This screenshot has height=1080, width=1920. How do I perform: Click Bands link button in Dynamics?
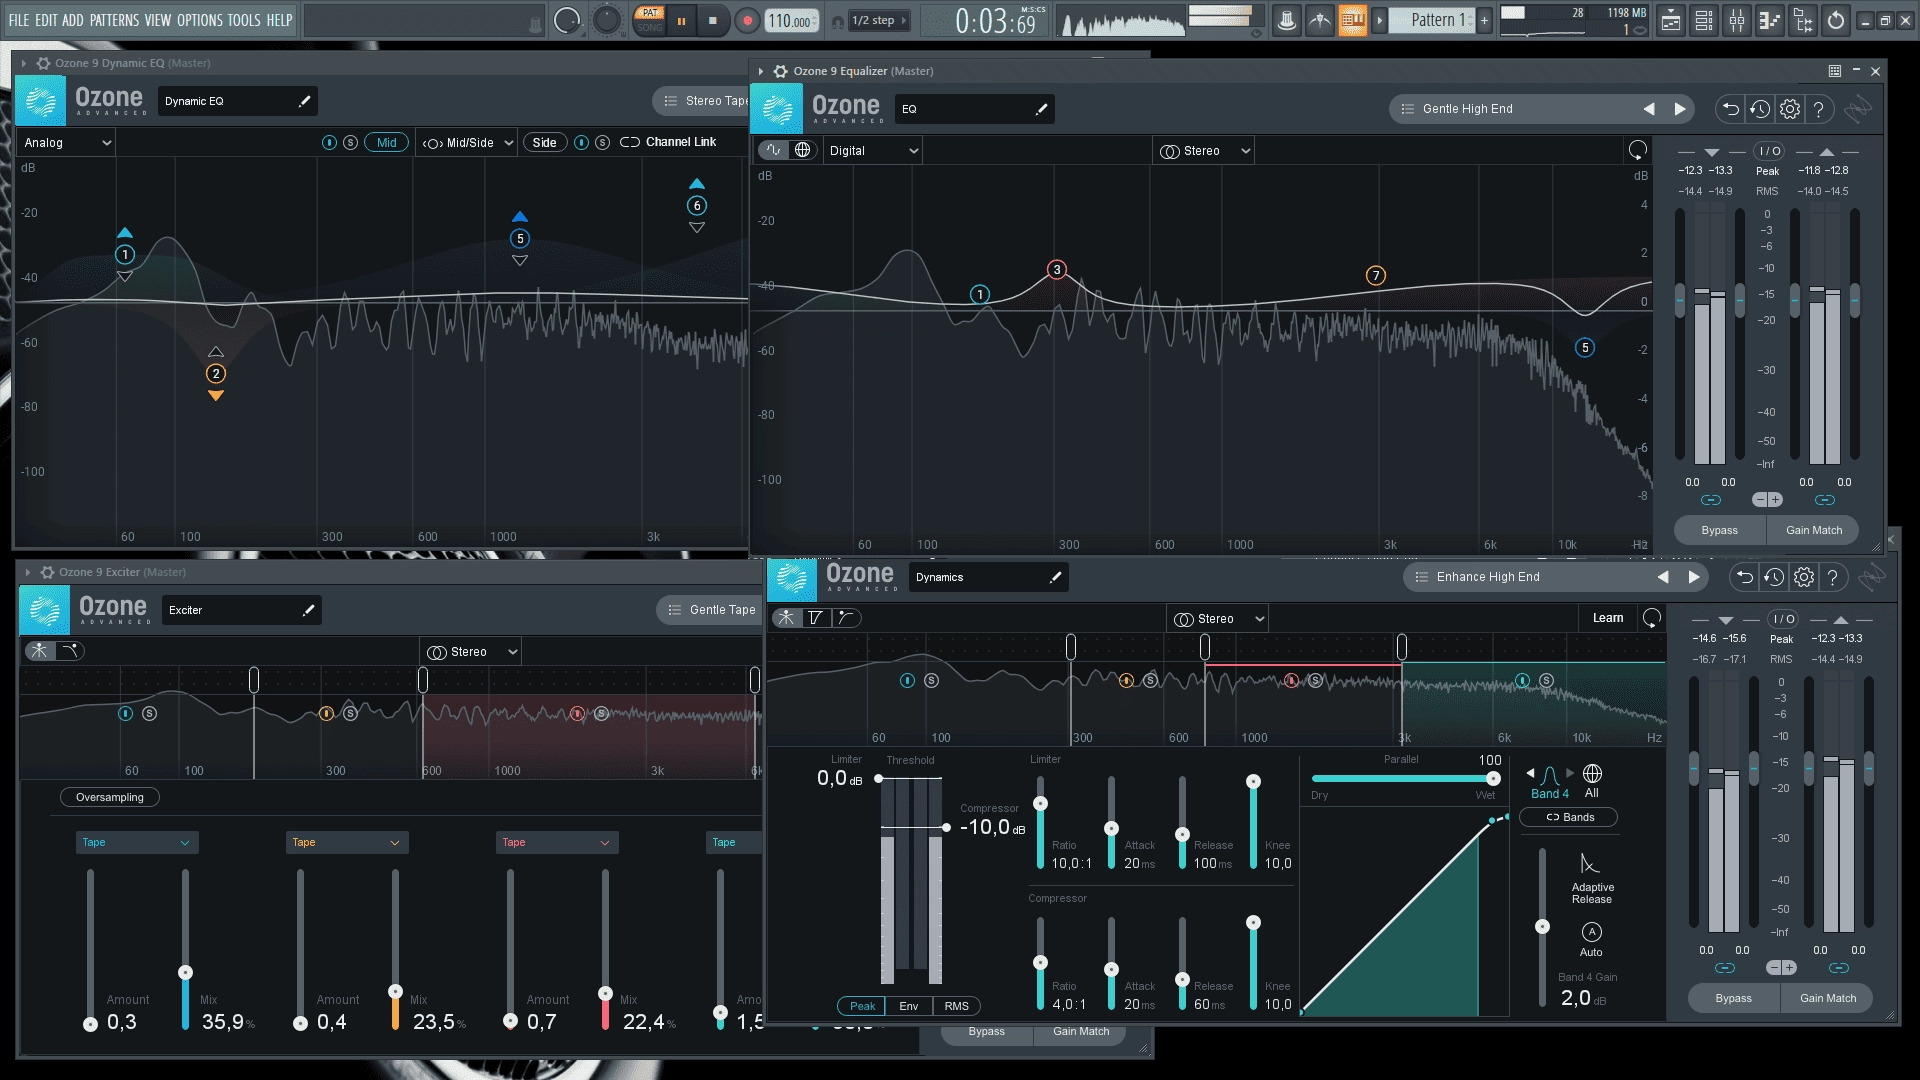click(x=1568, y=818)
